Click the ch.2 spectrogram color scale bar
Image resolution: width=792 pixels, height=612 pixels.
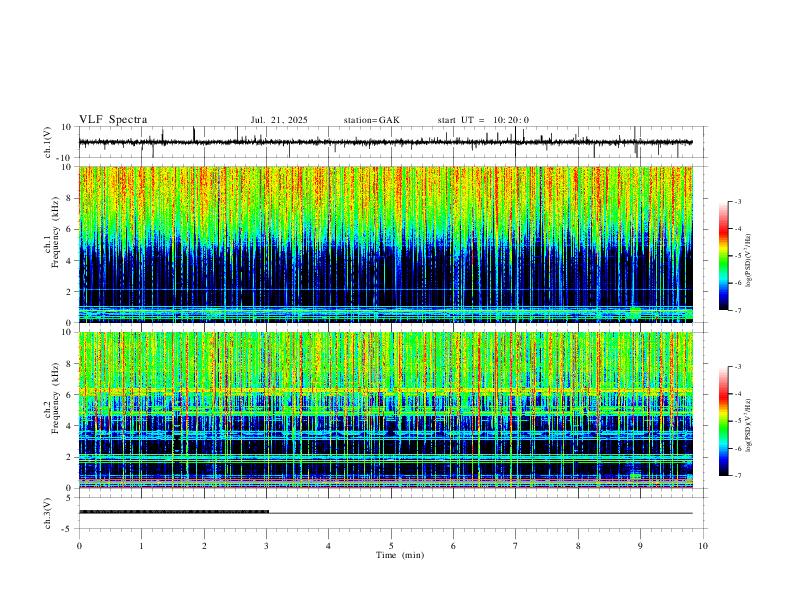click(x=723, y=421)
